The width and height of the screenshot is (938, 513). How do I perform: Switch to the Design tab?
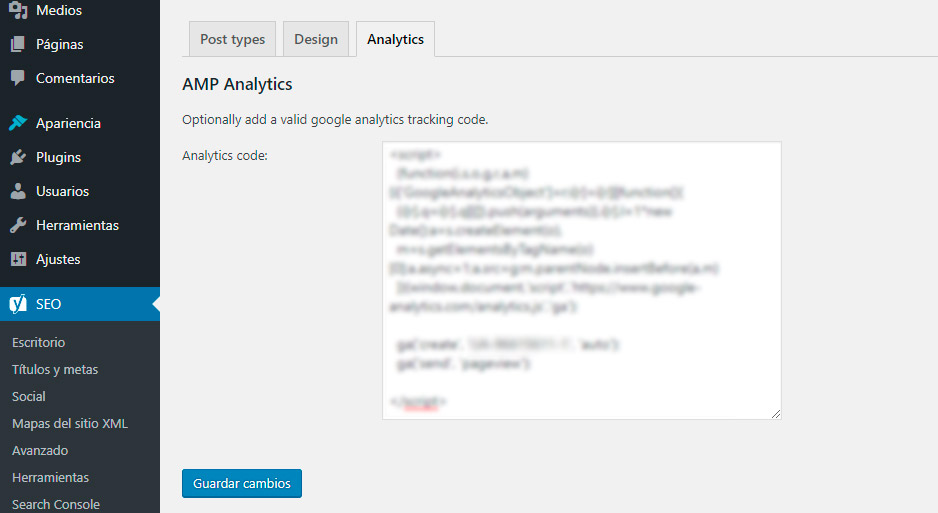[x=316, y=39]
